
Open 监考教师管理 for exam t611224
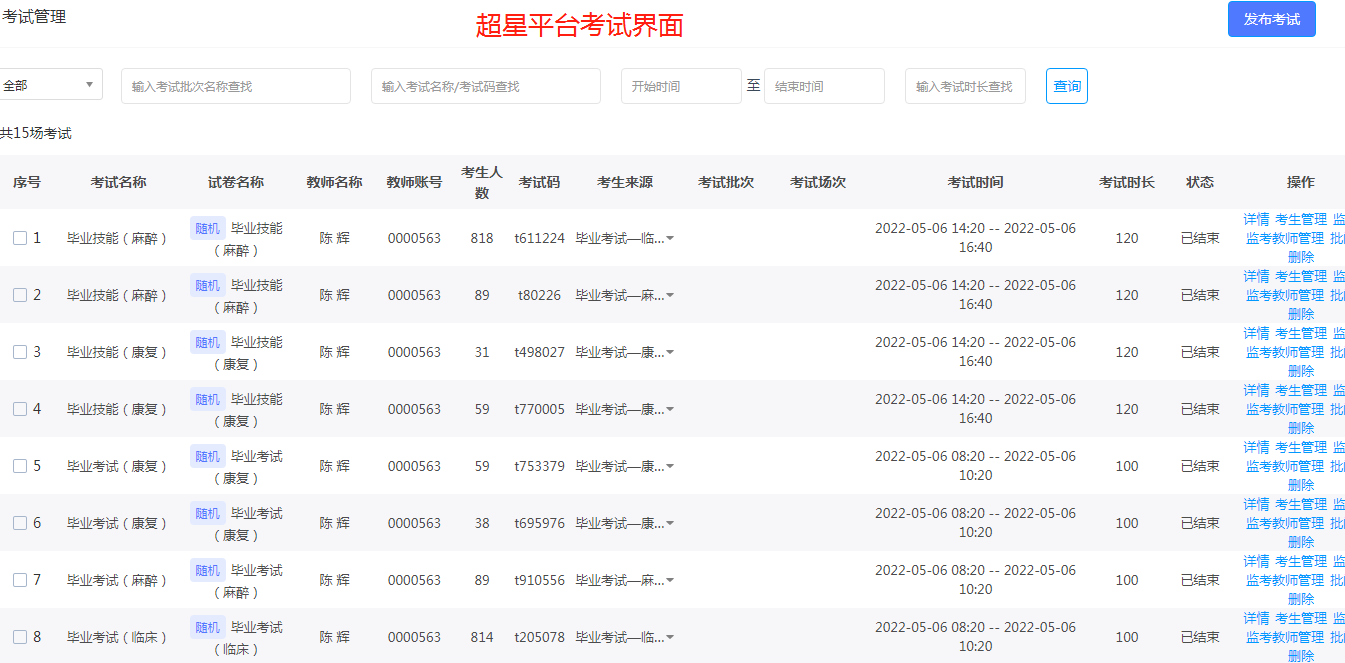[x=1285, y=238]
